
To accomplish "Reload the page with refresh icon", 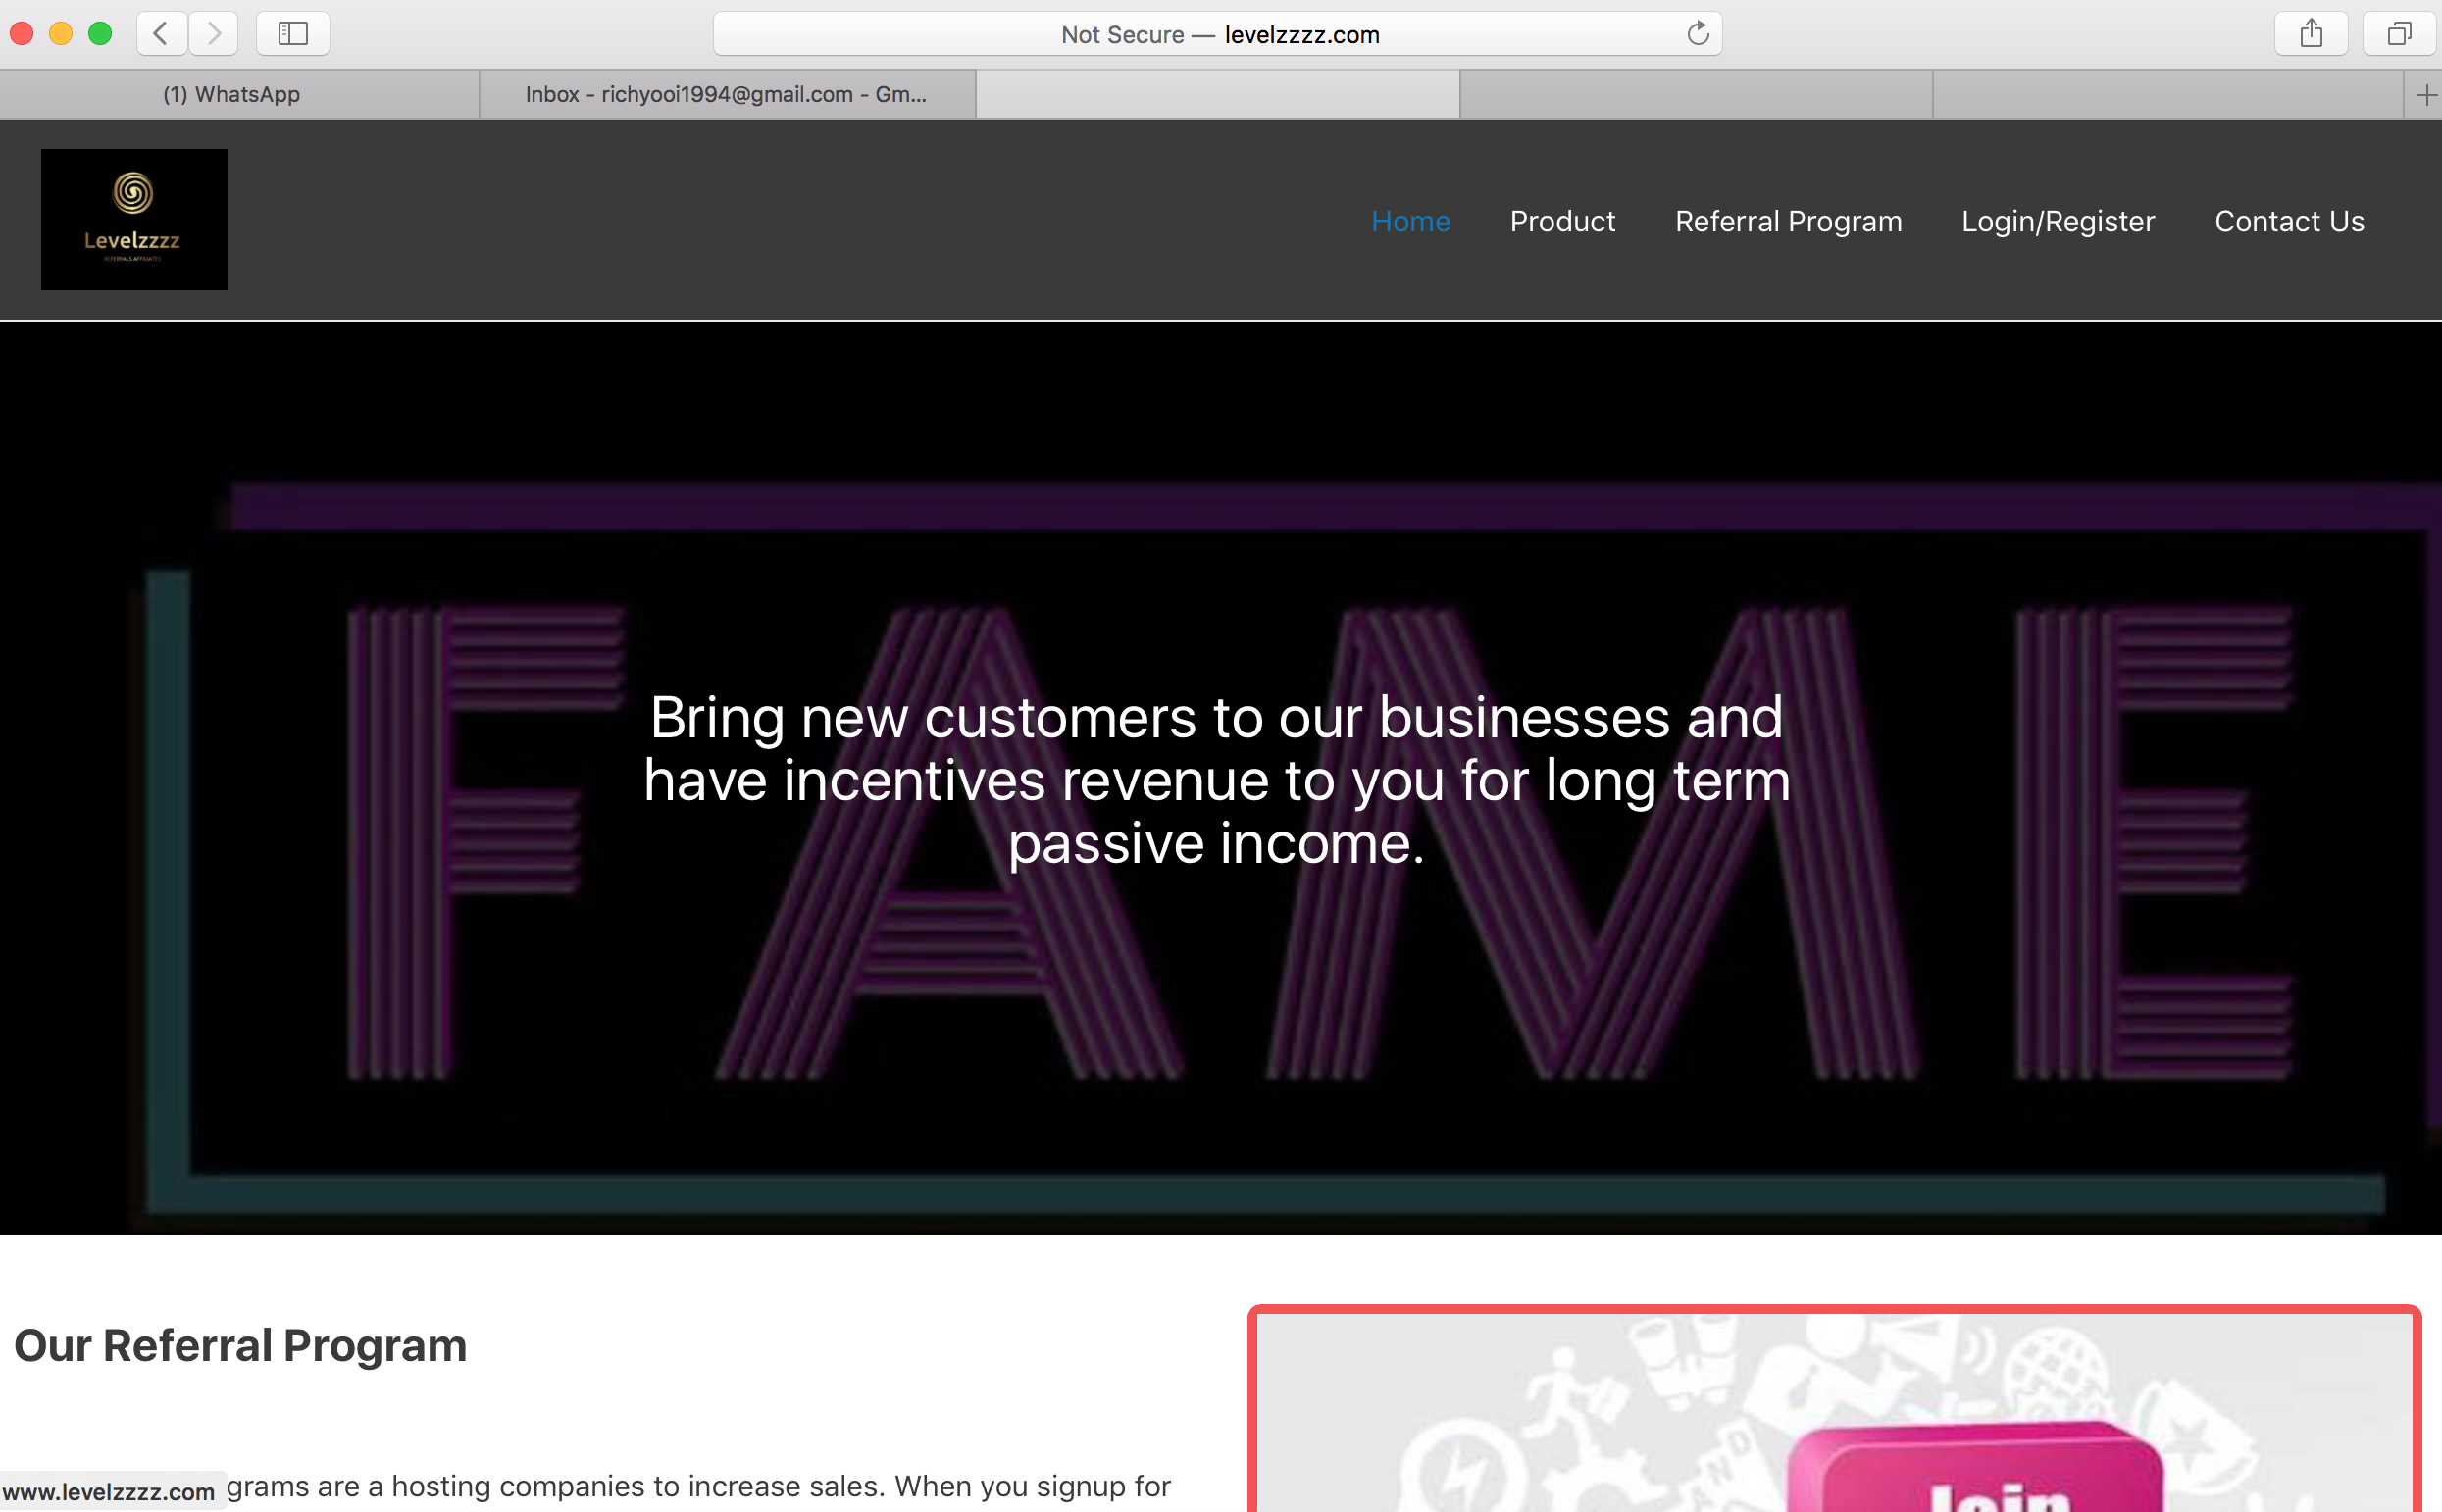I will pyautogui.click(x=1697, y=34).
